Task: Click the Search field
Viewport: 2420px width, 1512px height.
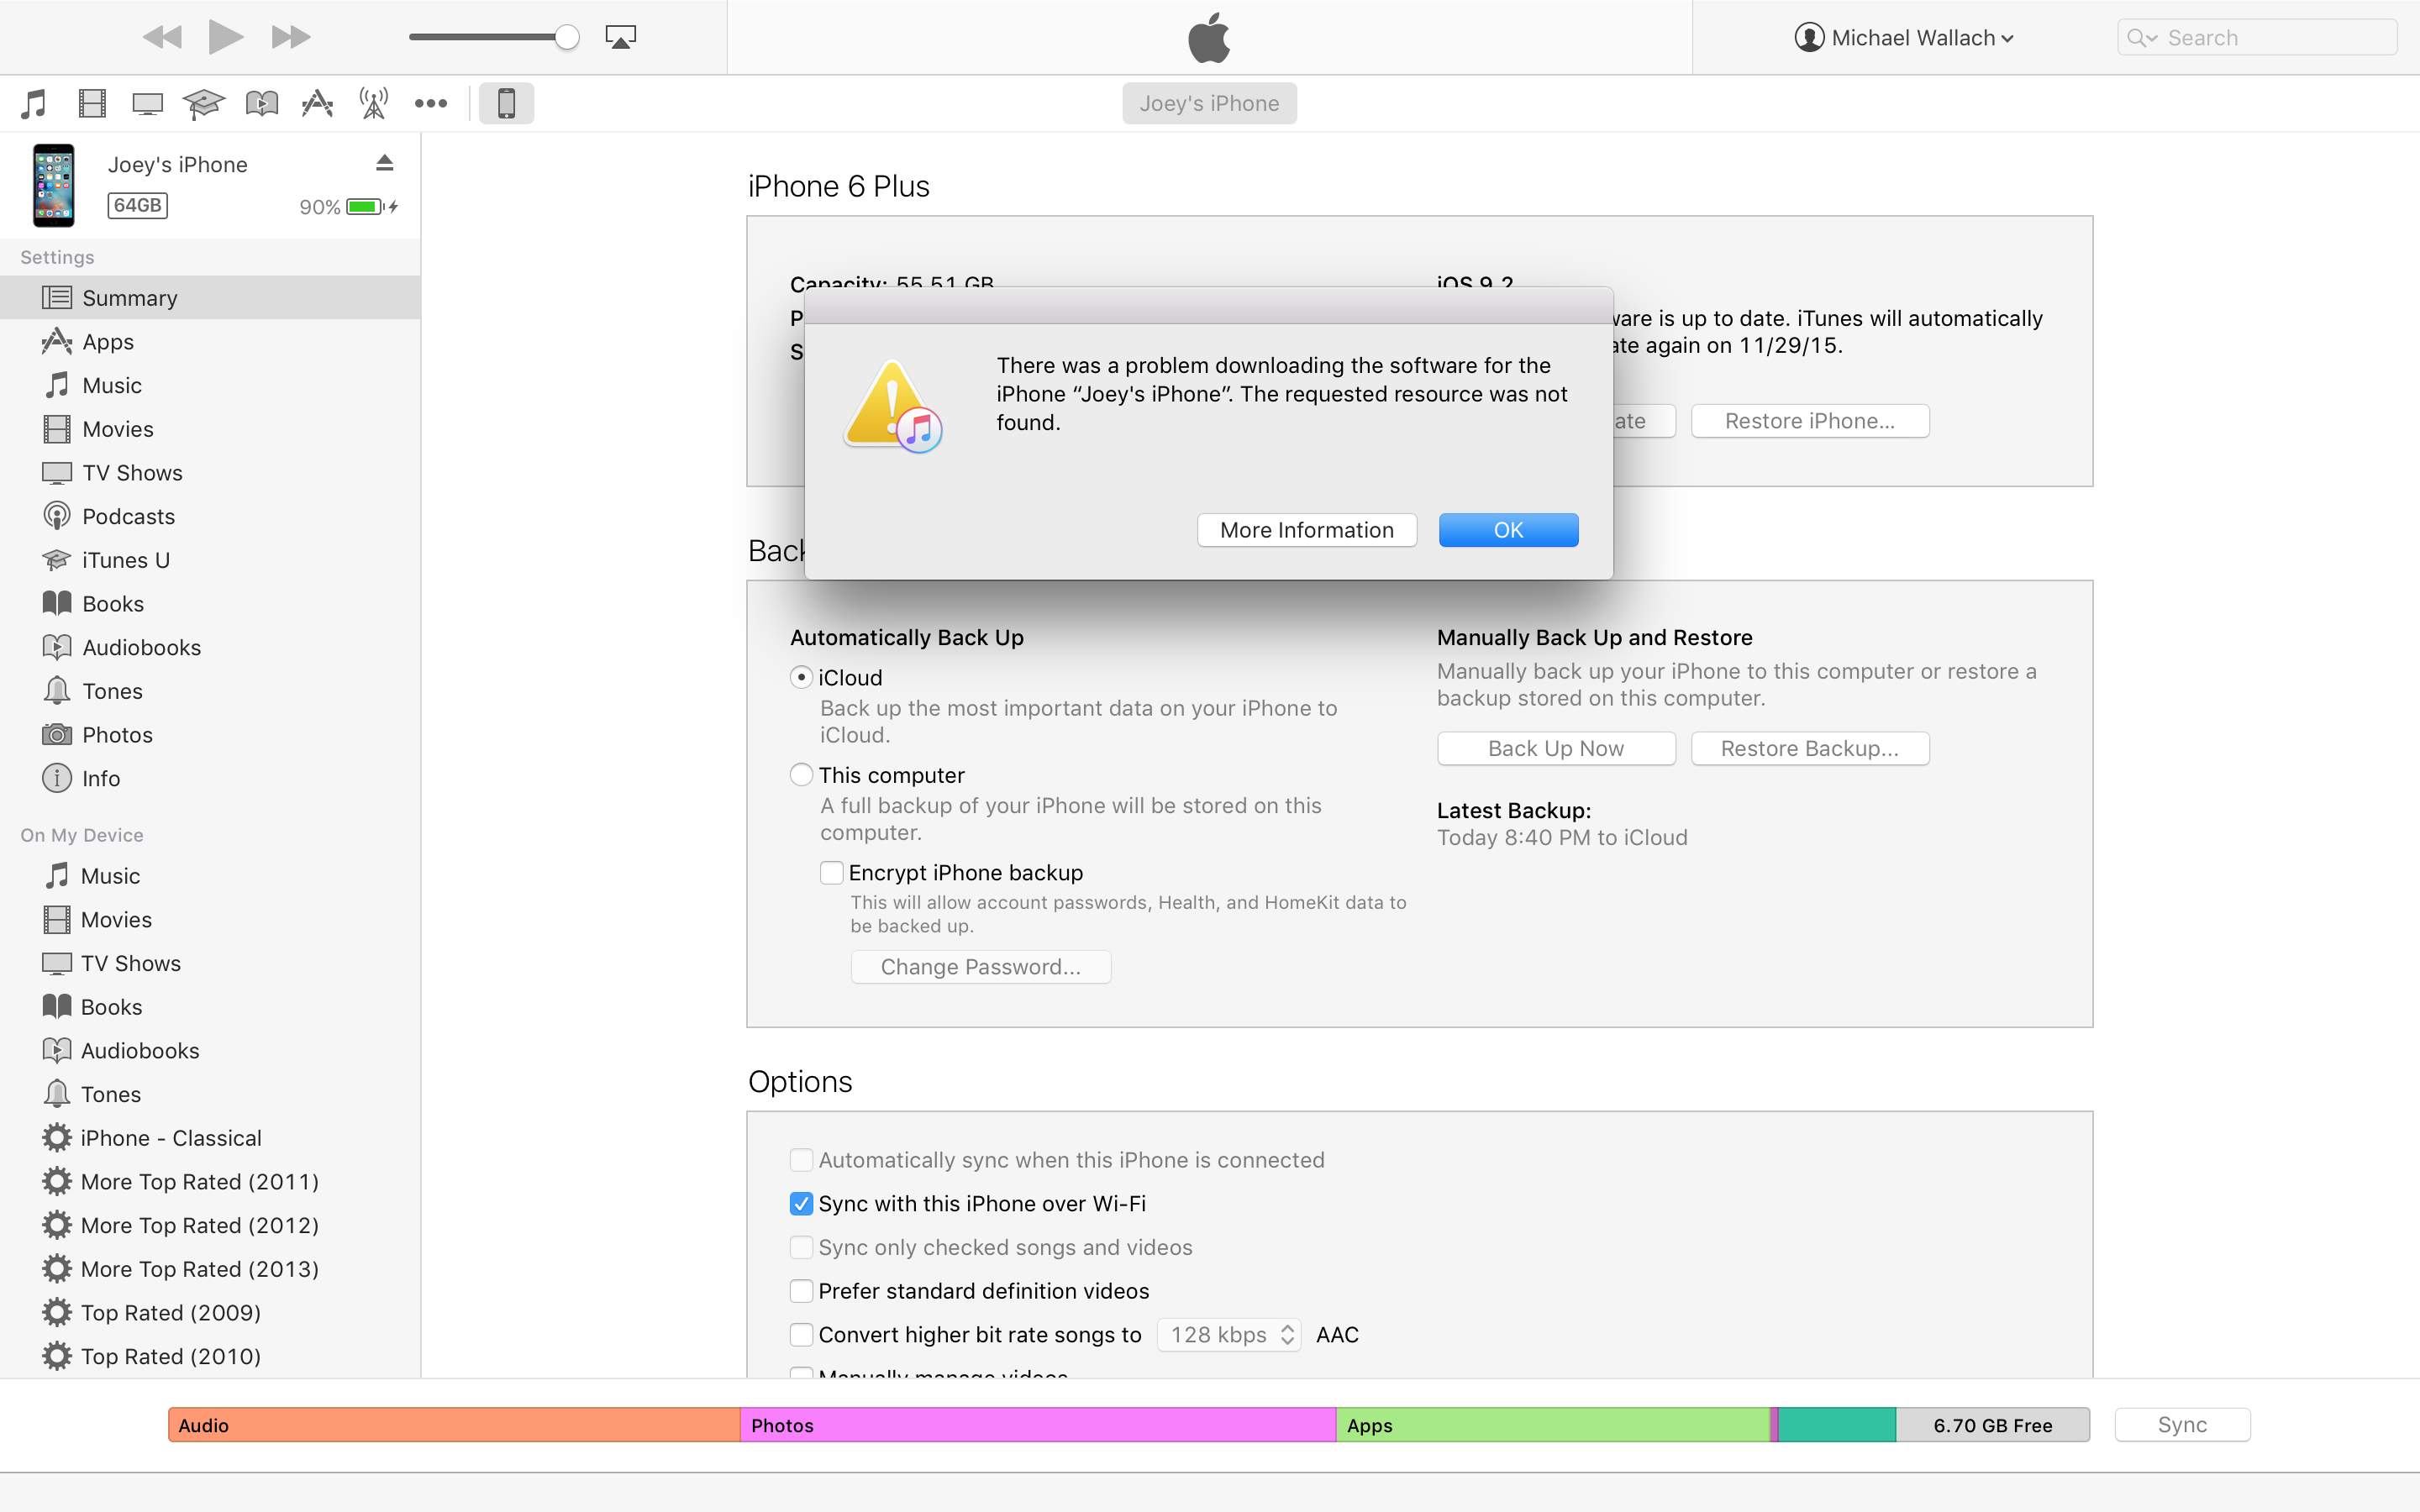Action: click(2257, 38)
